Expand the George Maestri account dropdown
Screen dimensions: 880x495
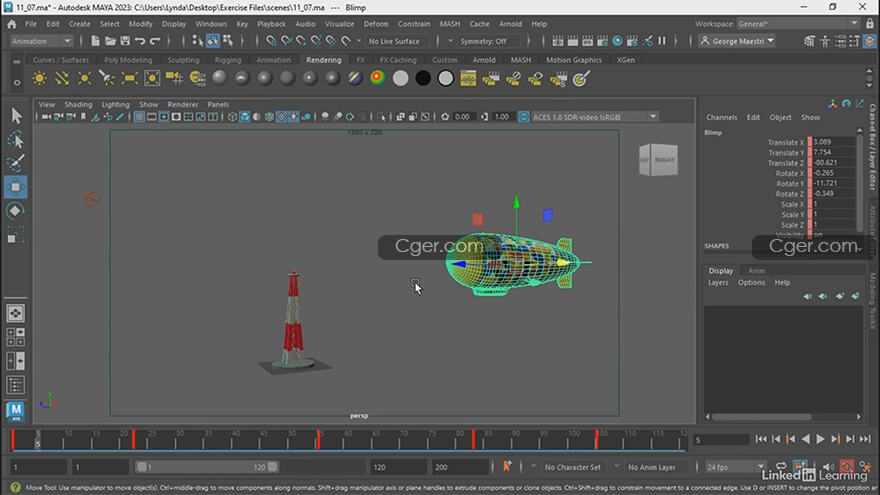[x=737, y=41]
